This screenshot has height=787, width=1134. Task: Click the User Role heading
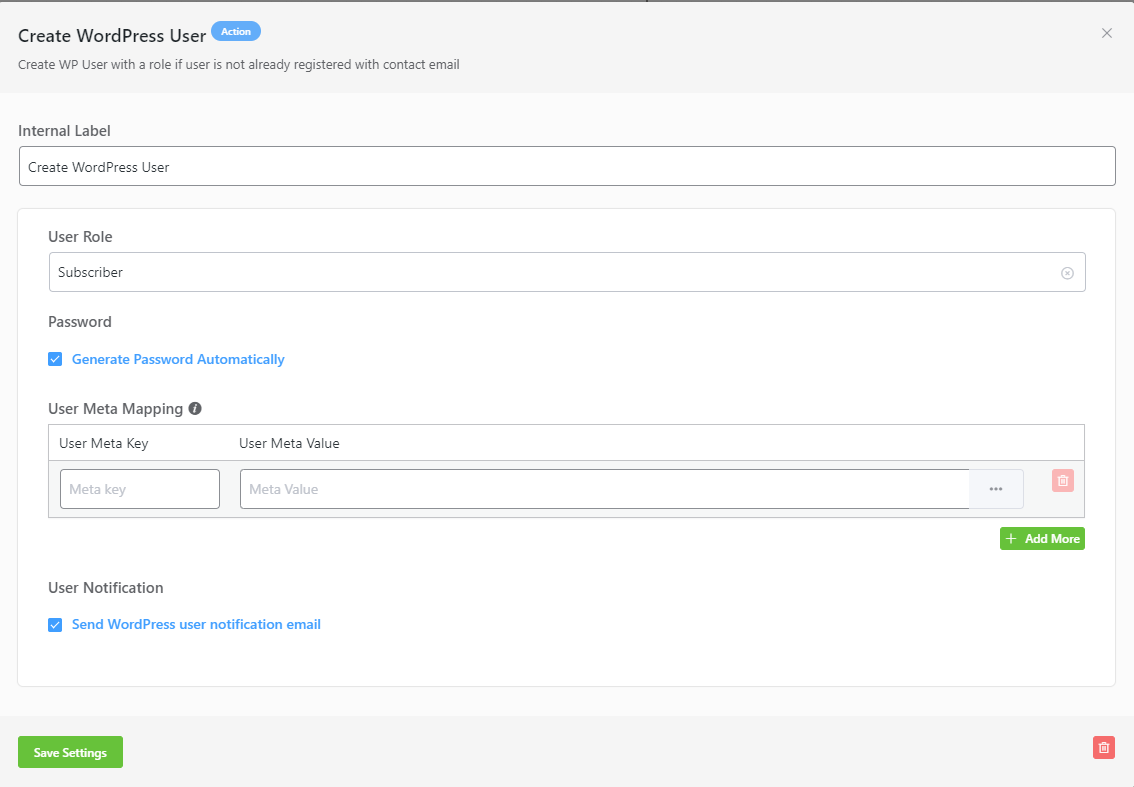coord(80,237)
